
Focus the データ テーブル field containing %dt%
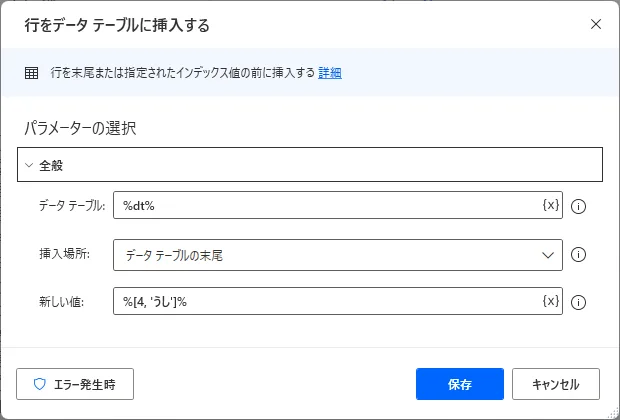coord(325,205)
